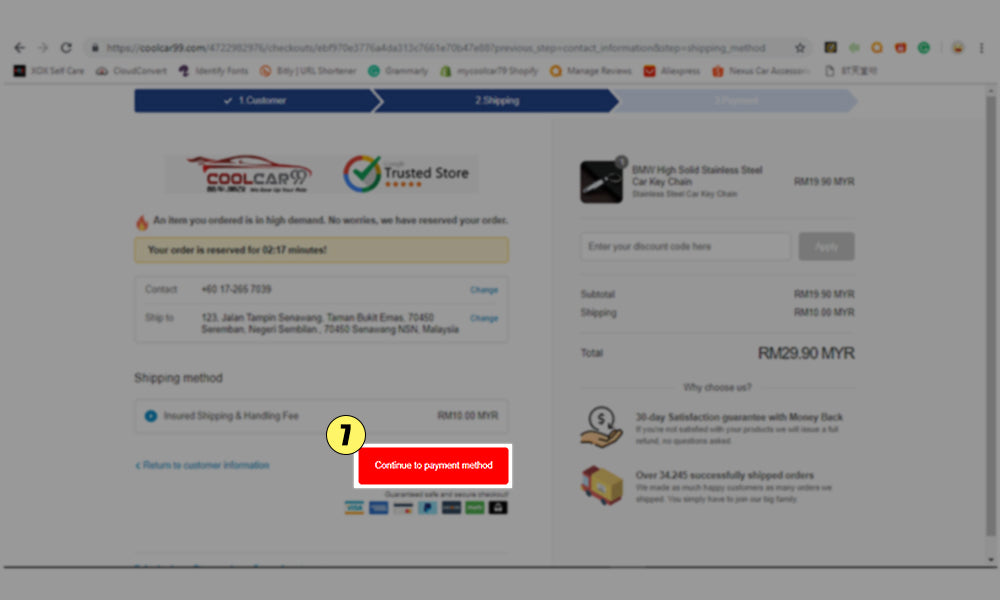Click the red extension icon in the toolbar
Screen dimensions: 1000x600
(901, 47)
